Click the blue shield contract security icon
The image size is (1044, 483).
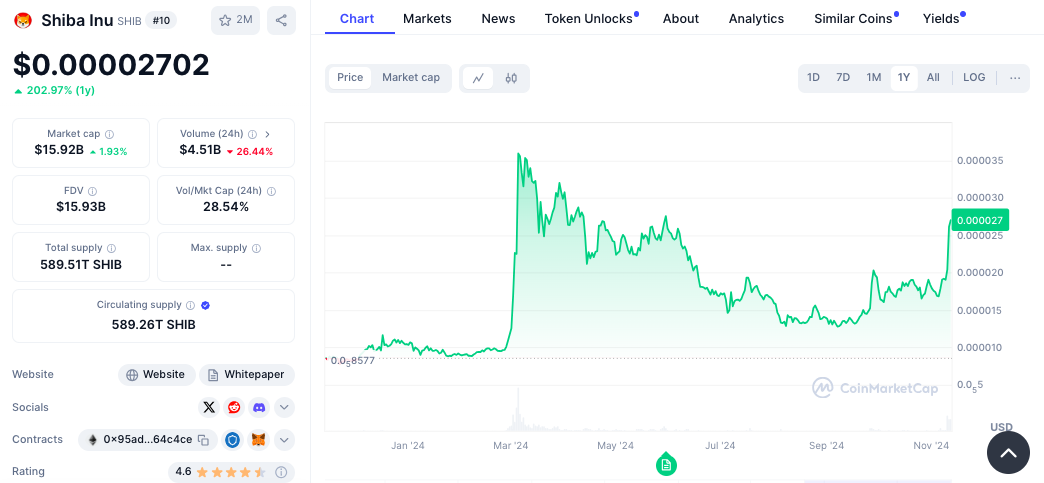[x=232, y=440]
